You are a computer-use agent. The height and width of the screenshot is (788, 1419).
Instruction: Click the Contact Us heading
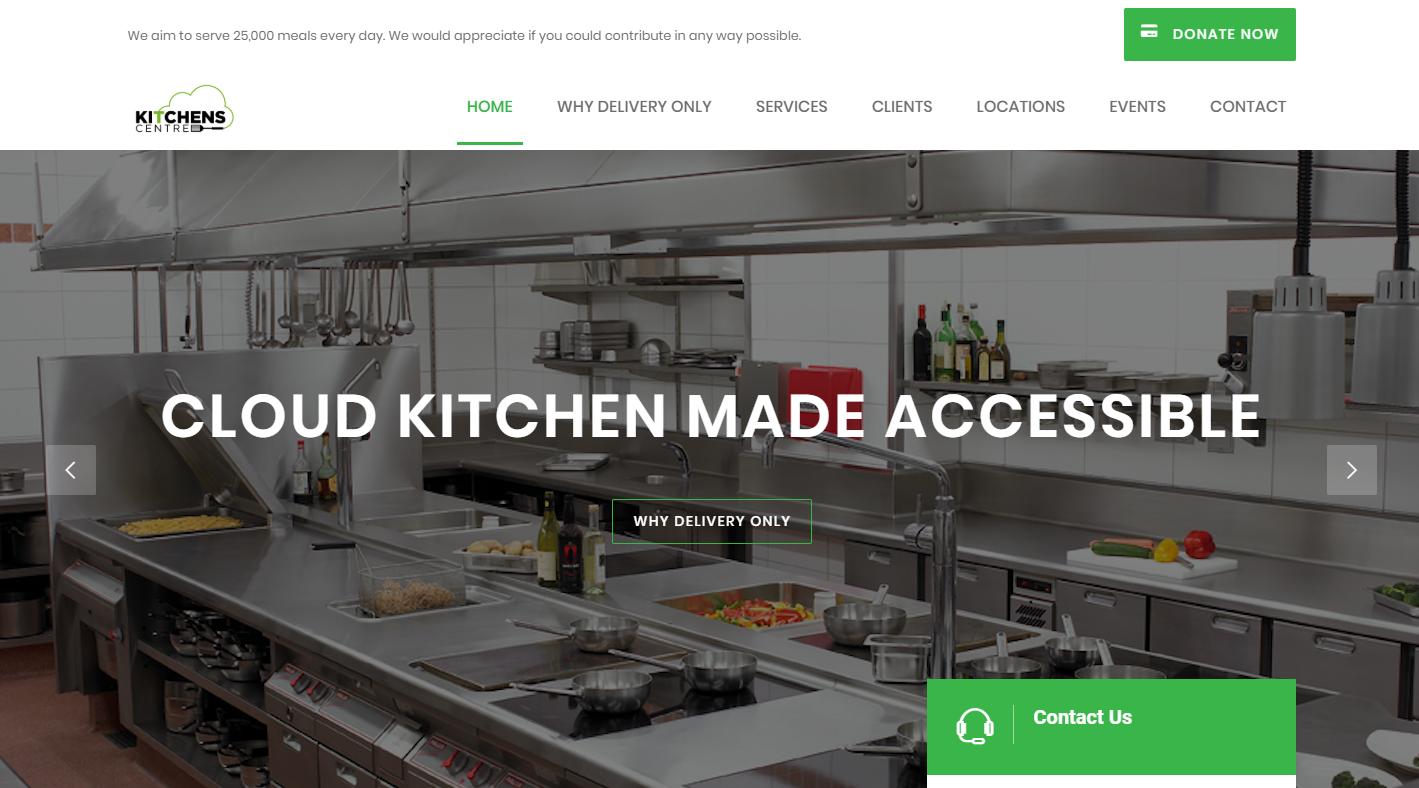tap(1082, 717)
